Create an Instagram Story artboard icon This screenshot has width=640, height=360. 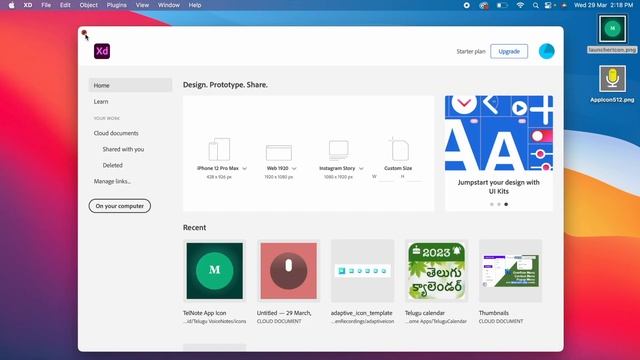[338, 150]
